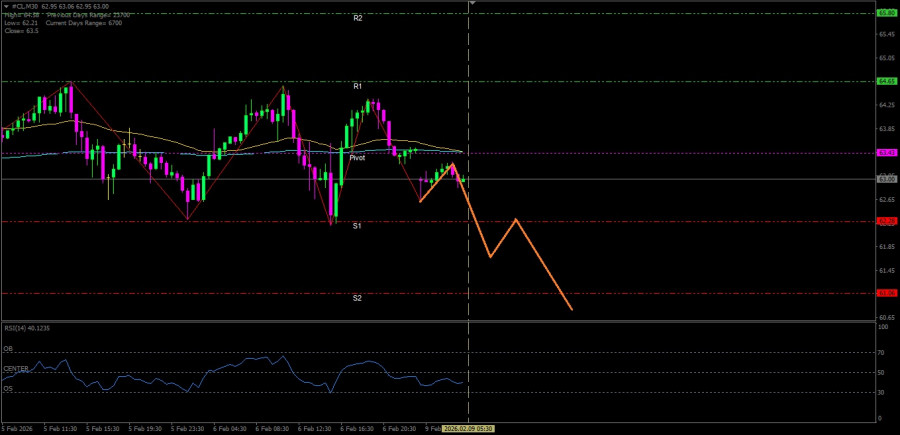Click the S2 support level label
Viewport: 900px width, 435px height.
(x=357, y=298)
